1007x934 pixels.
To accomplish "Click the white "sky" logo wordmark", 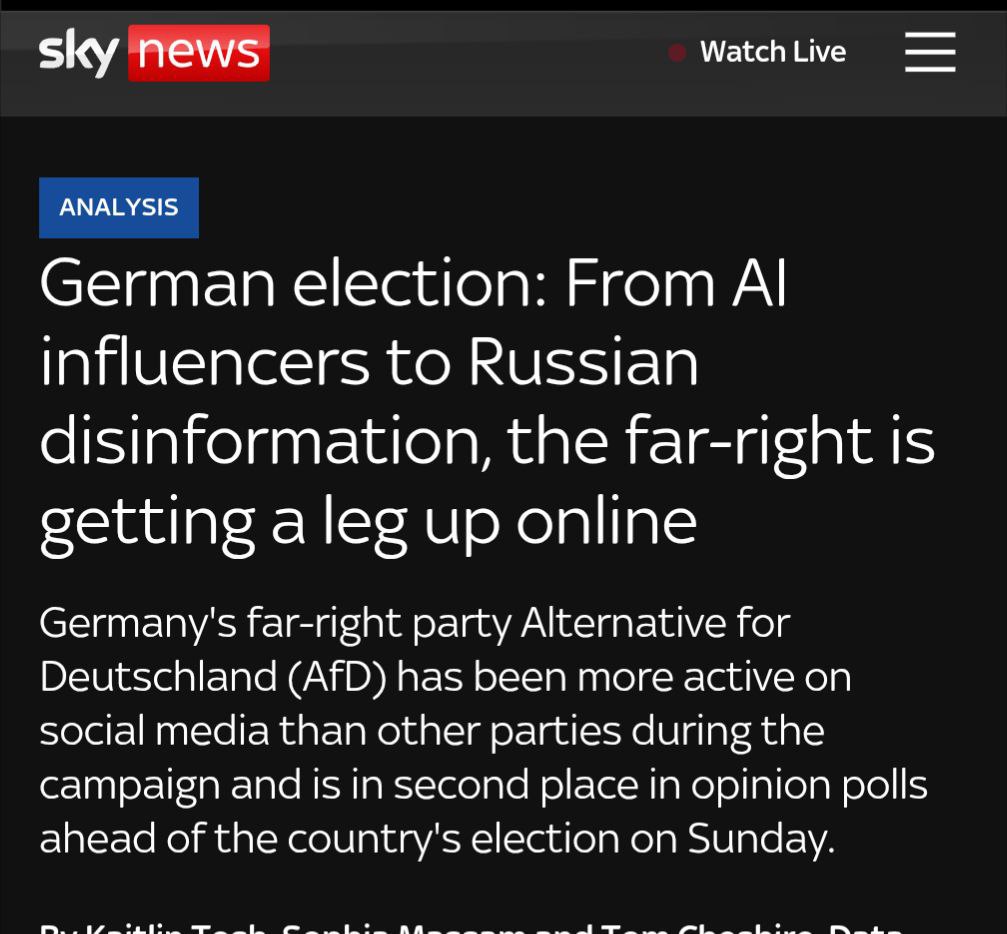I will [x=79, y=53].
